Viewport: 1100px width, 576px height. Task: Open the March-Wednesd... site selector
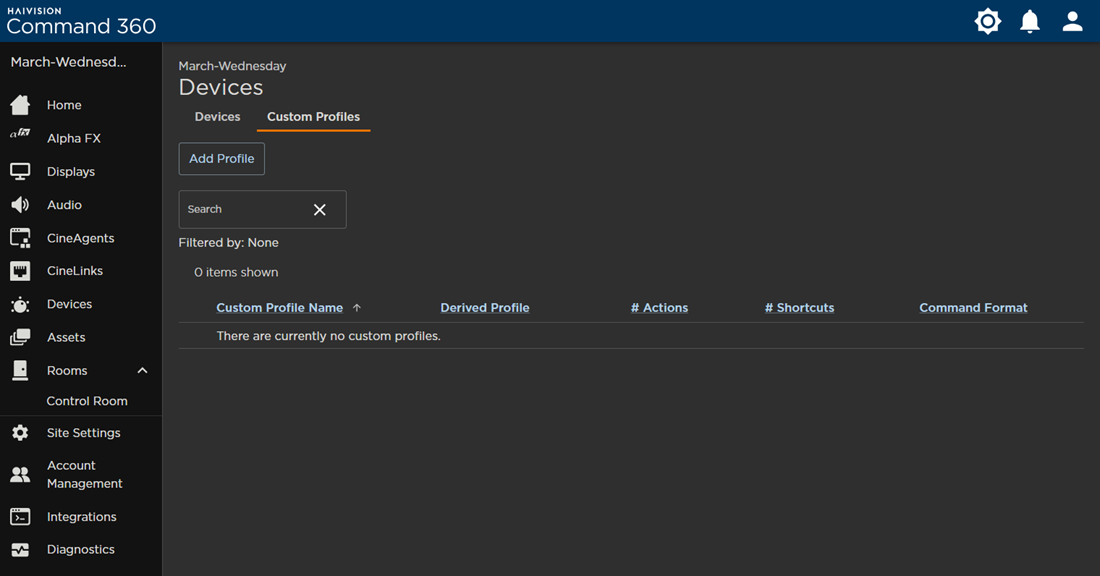(69, 62)
